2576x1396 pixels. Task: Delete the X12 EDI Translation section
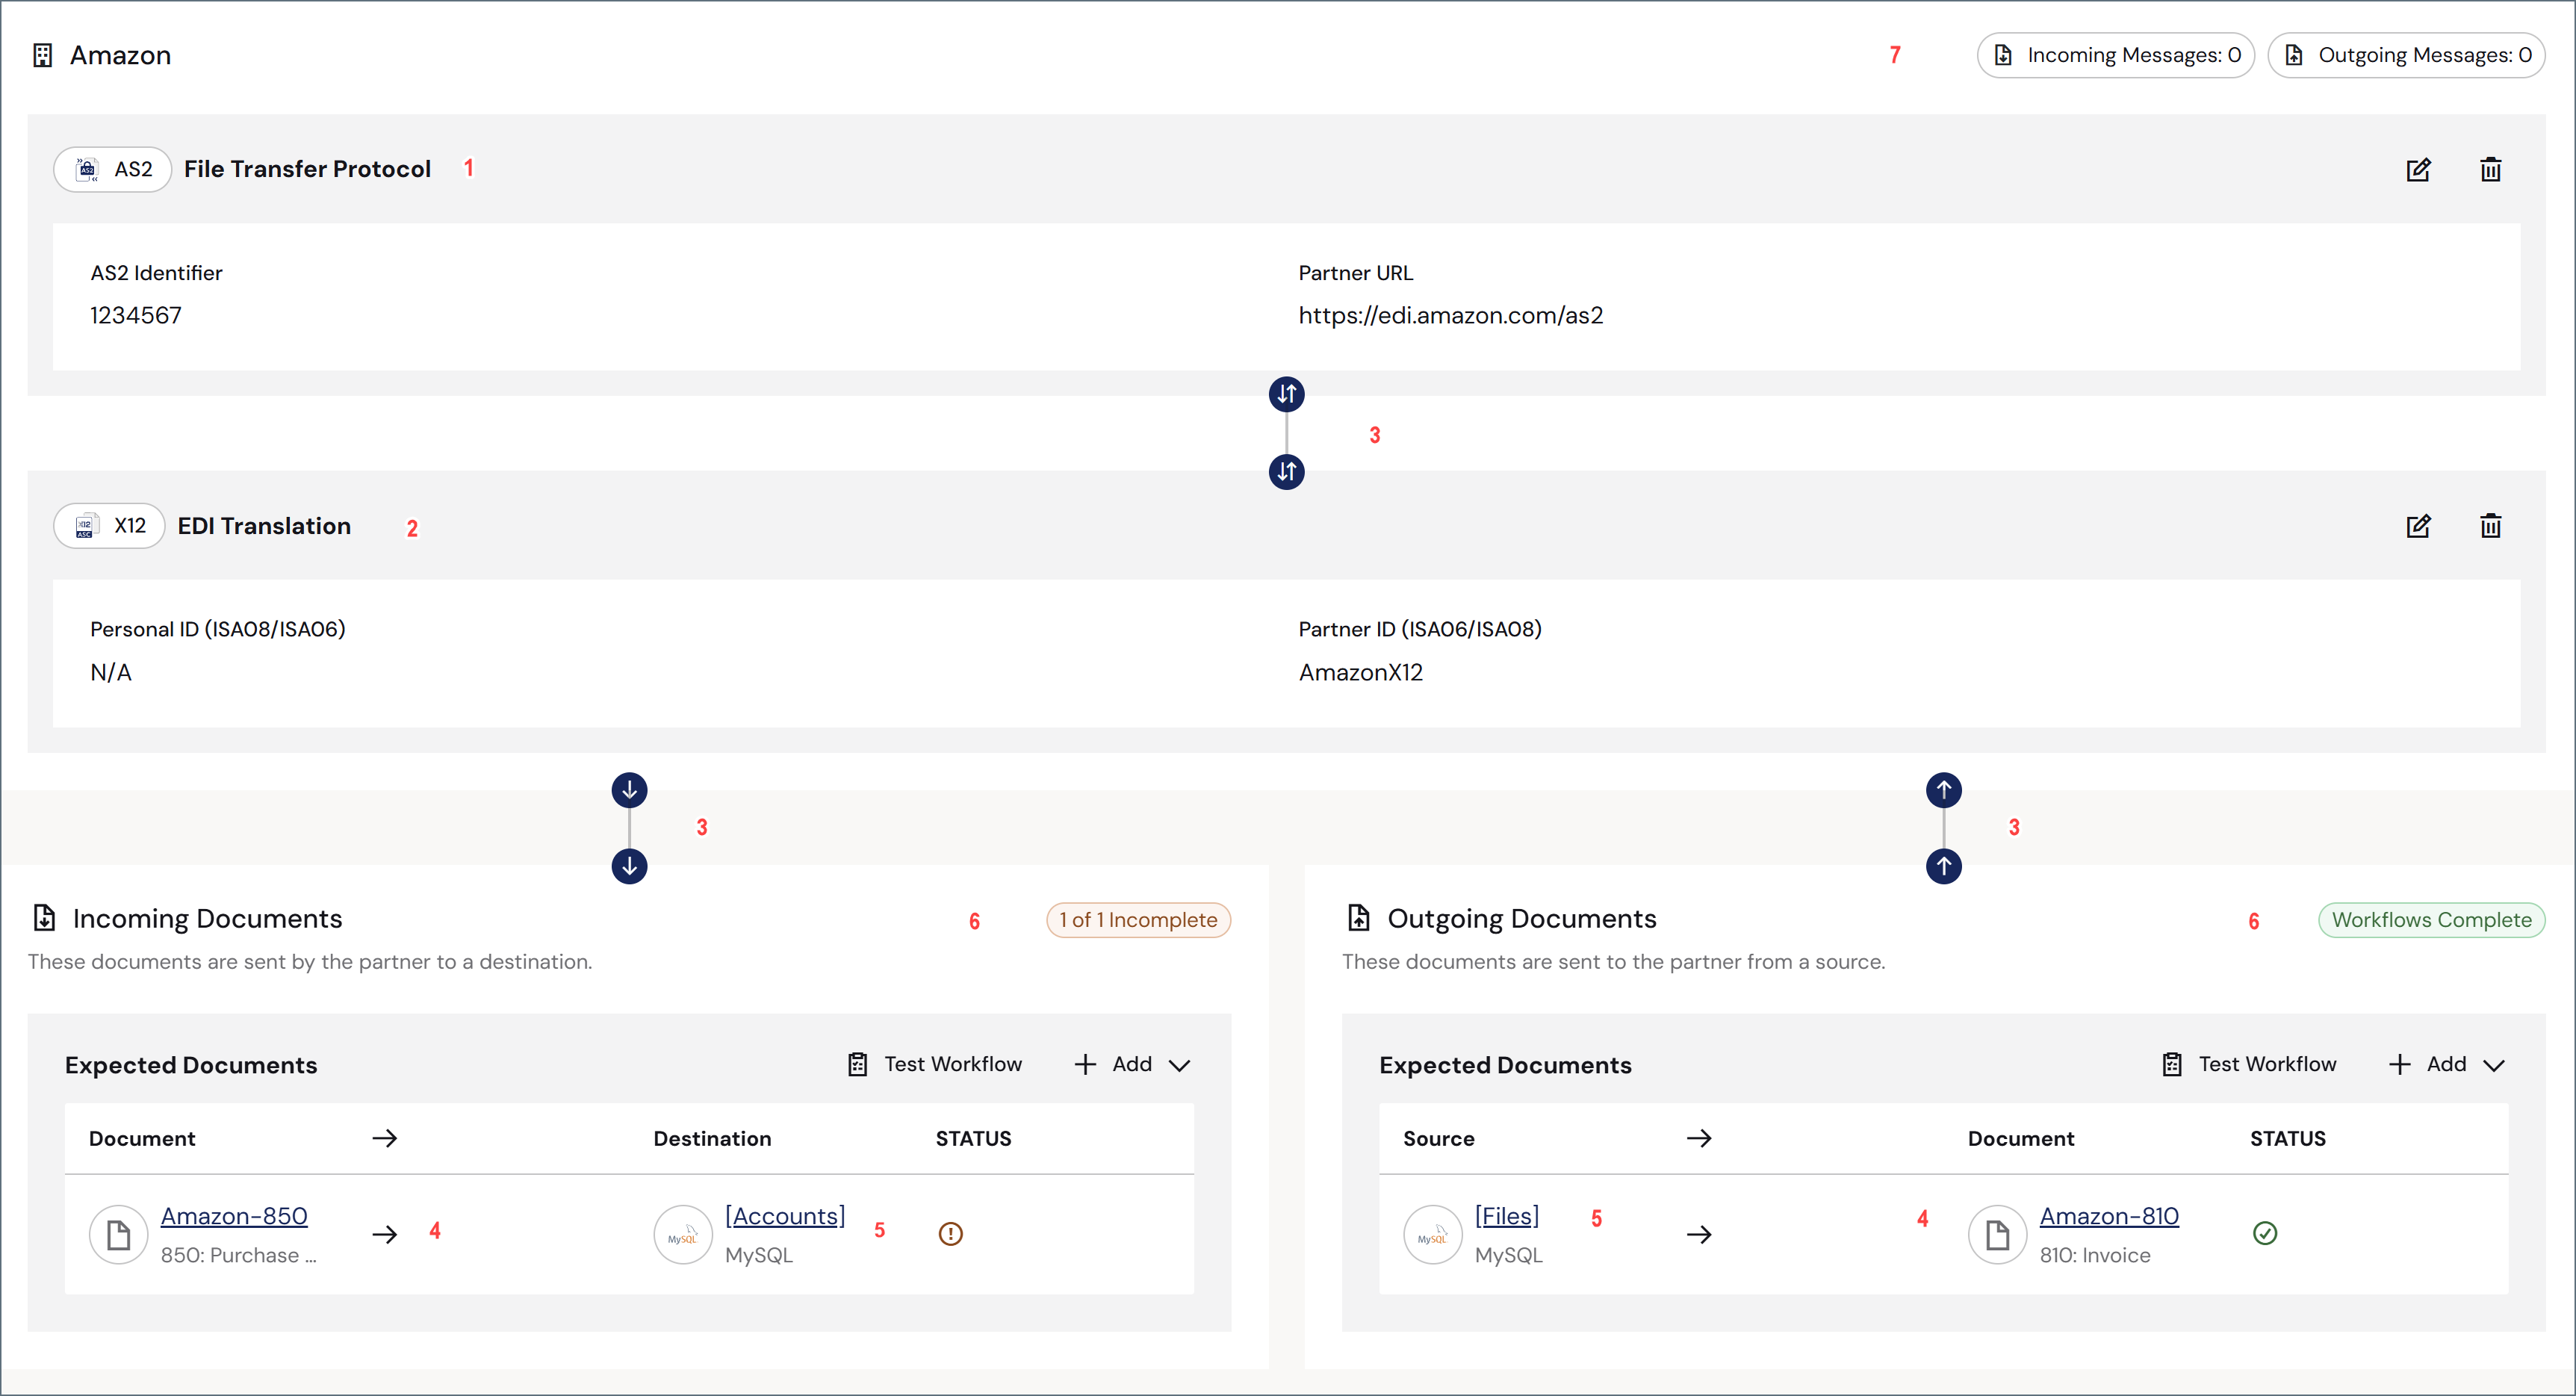click(x=2490, y=526)
